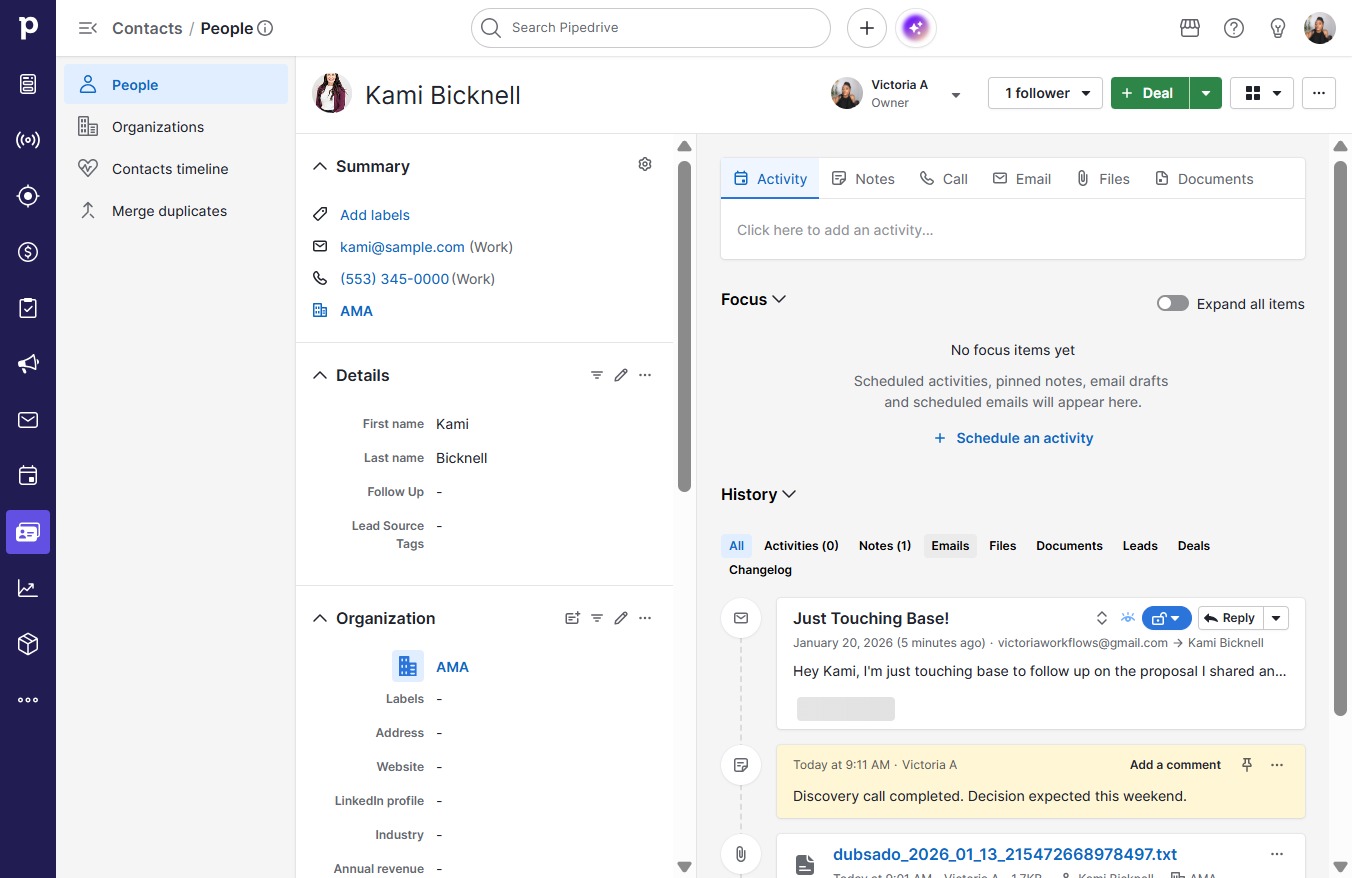1352x878 pixels.
Task: Collapse the Organization section
Action: [320, 618]
